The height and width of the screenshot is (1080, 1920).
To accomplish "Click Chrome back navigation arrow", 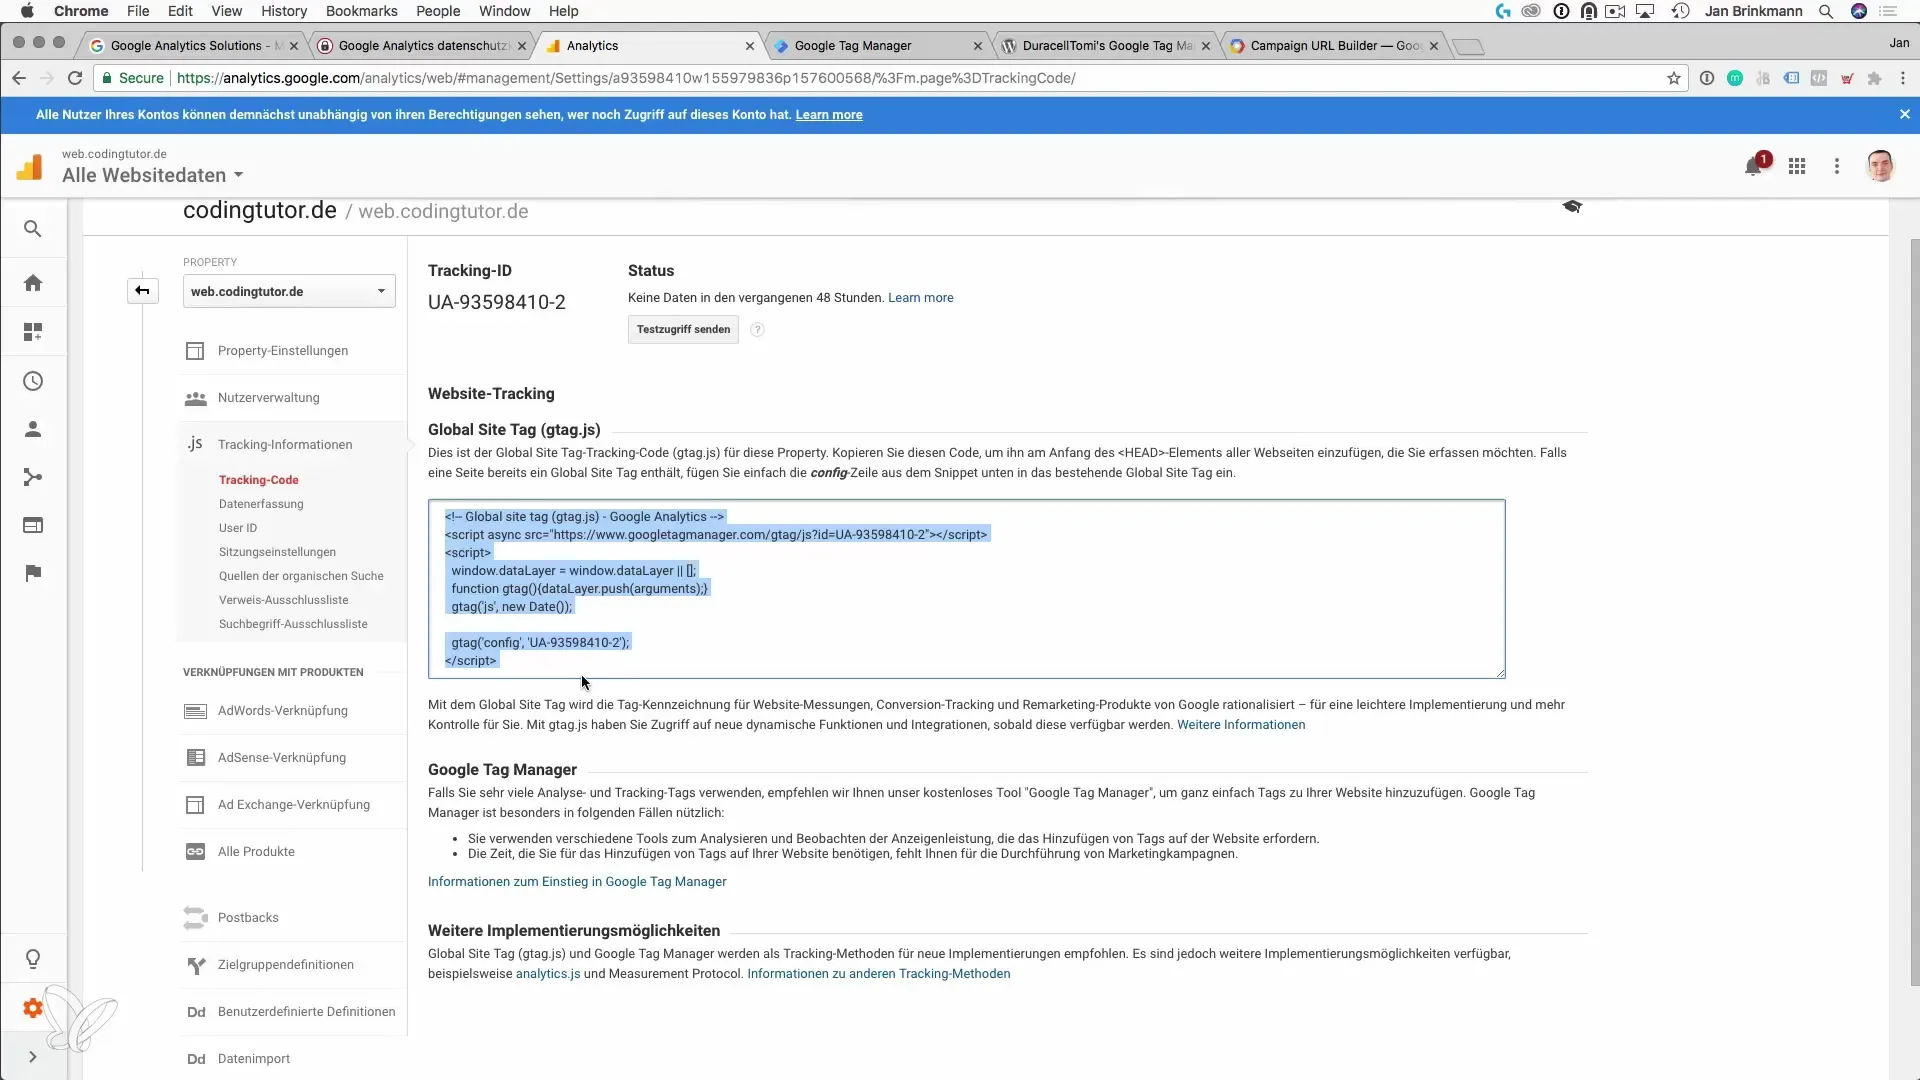I will [x=19, y=78].
